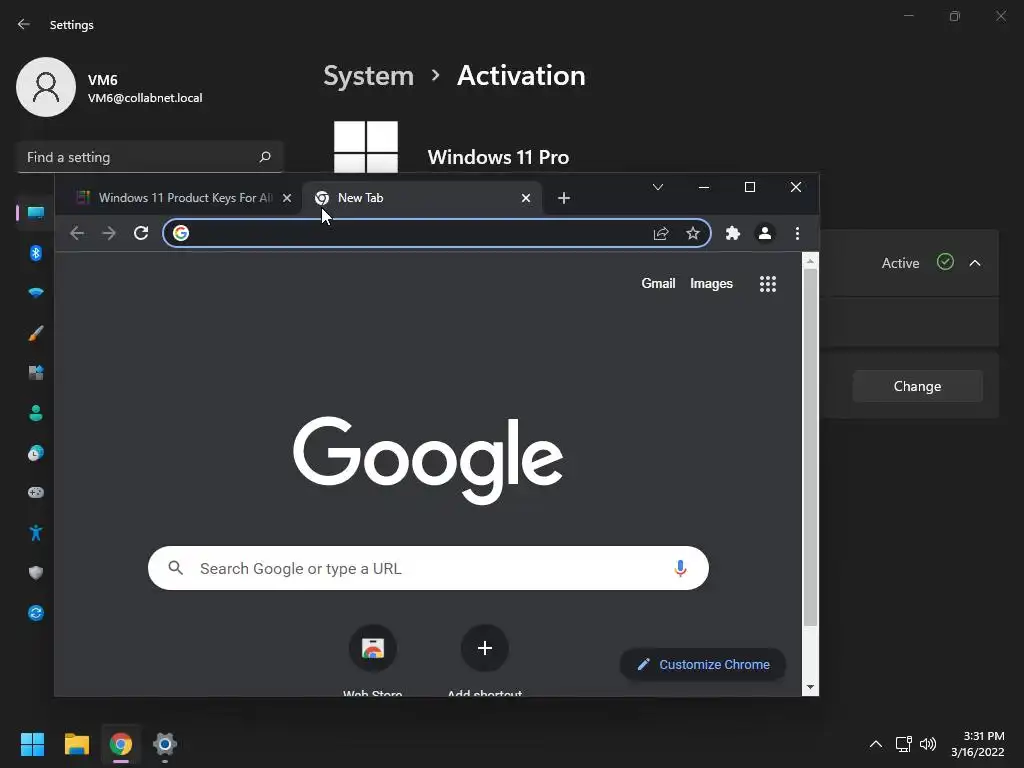
Task: Click the scrollbar up arrow in Chrome
Action: point(810,261)
